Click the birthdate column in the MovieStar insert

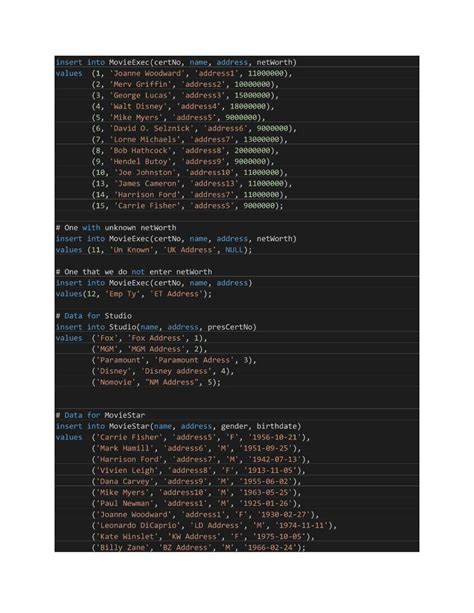point(277,426)
